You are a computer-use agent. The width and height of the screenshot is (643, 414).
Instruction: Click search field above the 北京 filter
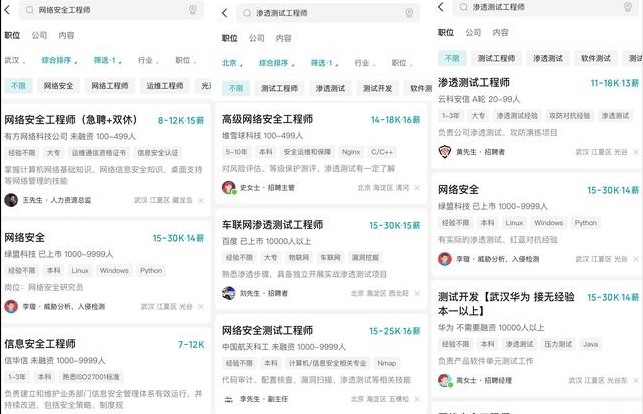[x=328, y=13]
